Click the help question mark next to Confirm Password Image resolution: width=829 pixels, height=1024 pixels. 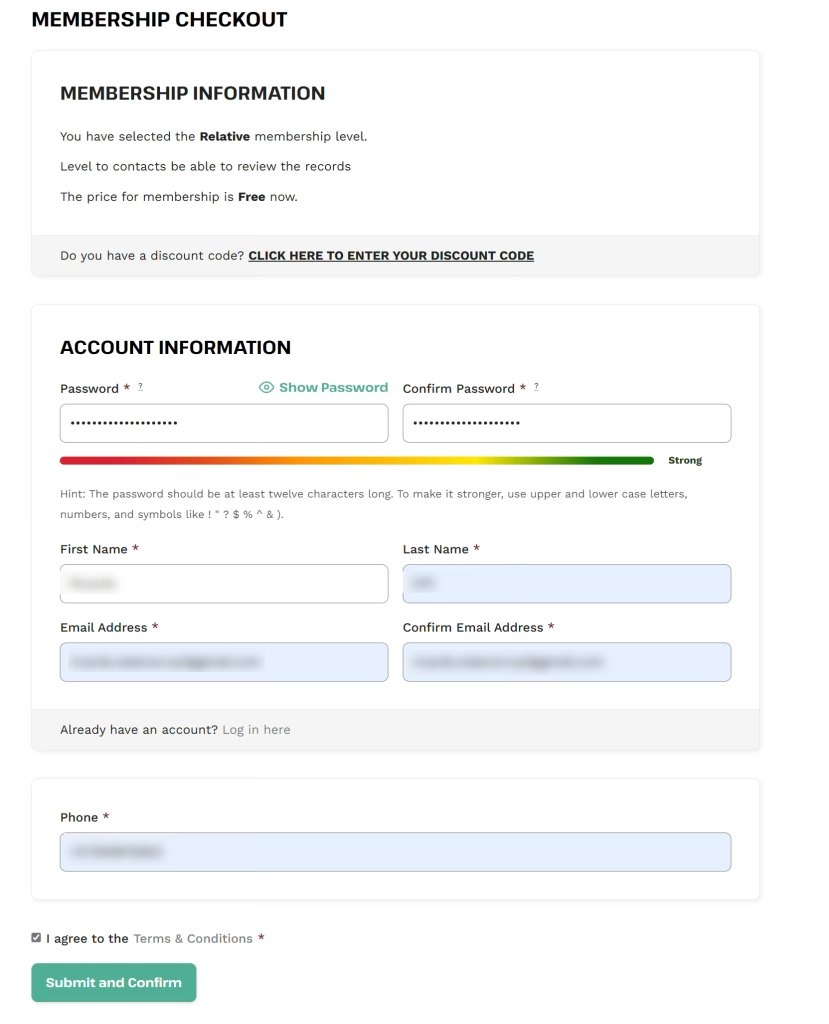click(537, 387)
